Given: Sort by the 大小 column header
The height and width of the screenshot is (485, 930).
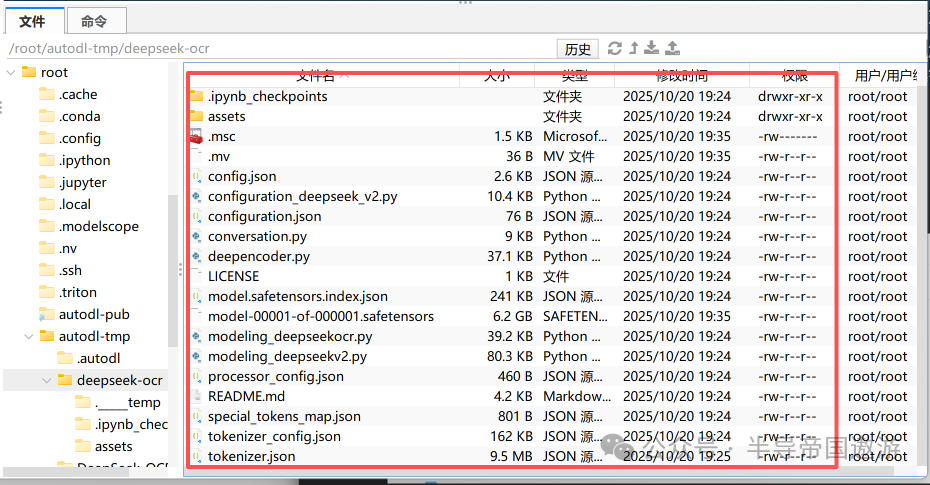Looking at the screenshot, I should [497, 75].
